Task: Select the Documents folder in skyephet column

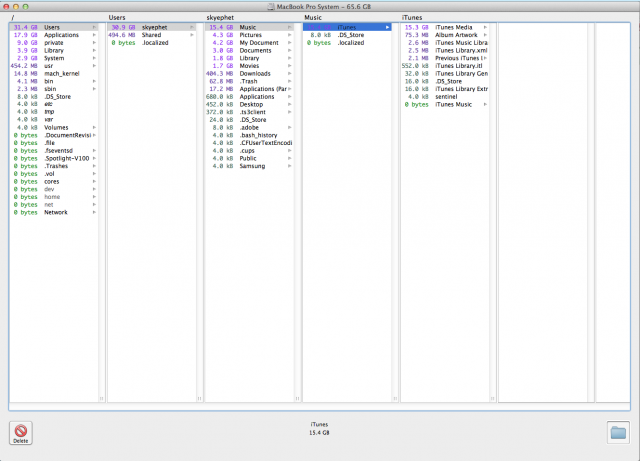Action: pyautogui.click(x=249, y=51)
